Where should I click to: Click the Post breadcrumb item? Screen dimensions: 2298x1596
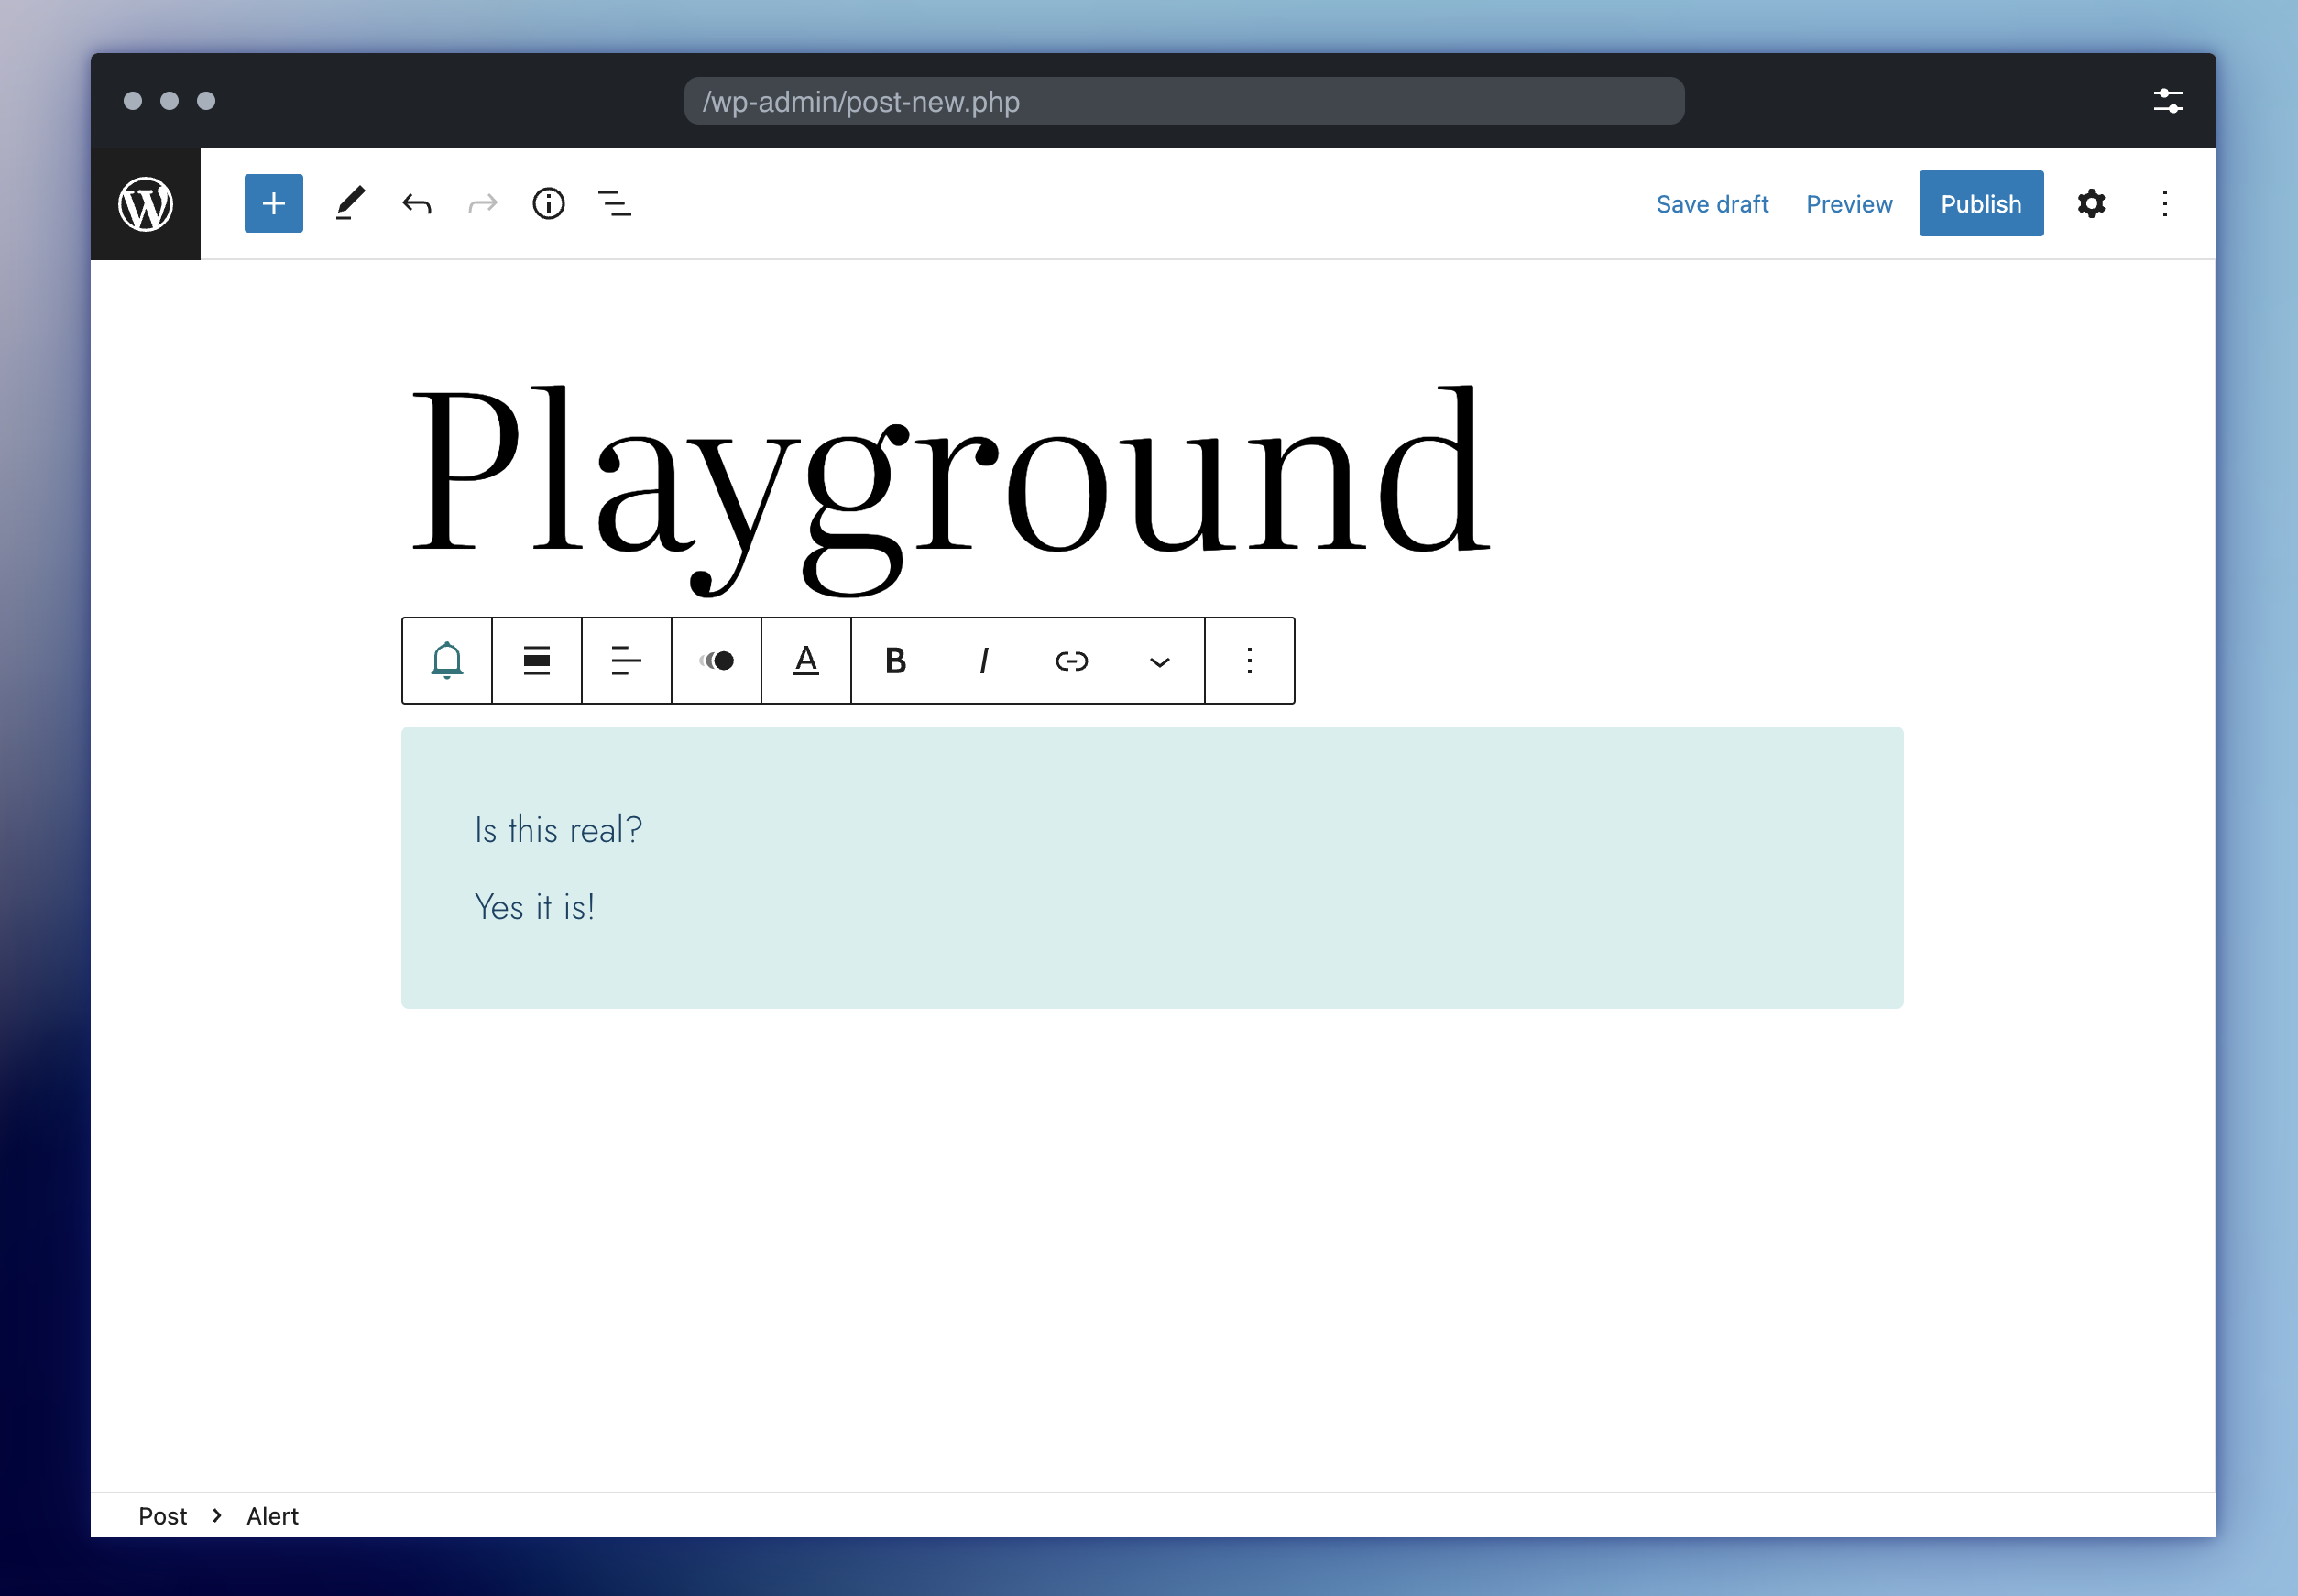point(162,1514)
